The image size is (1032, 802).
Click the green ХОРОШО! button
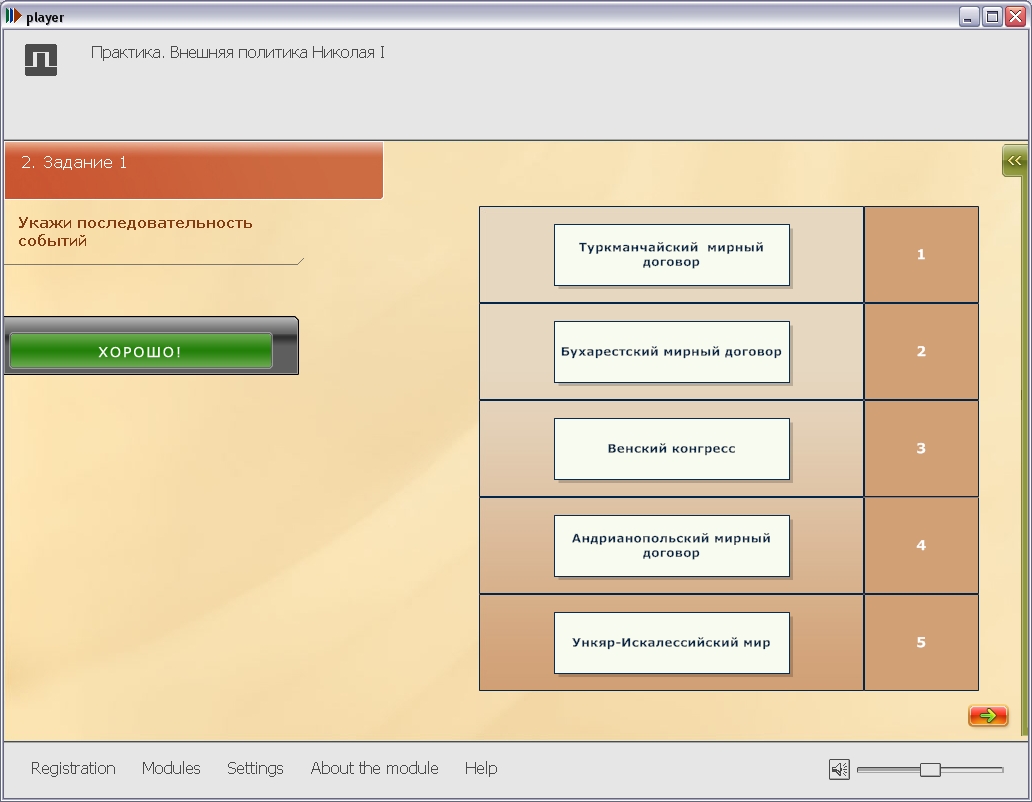(x=140, y=352)
